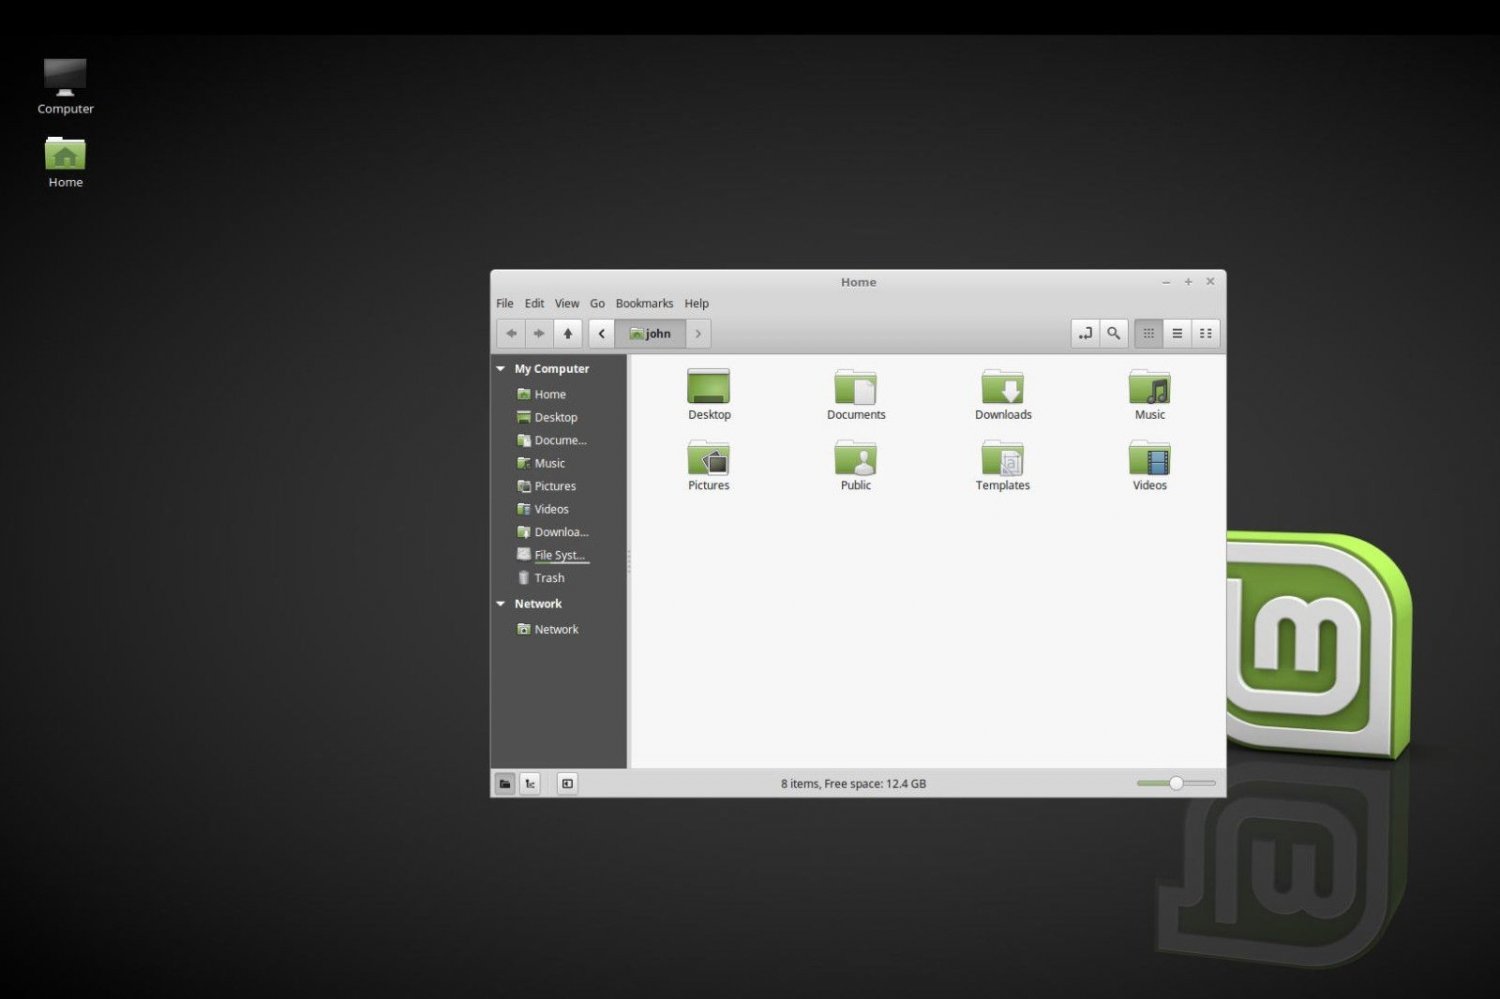Navigate up one directory level
Image resolution: width=1500 pixels, height=999 pixels.
click(x=567, y=333)
